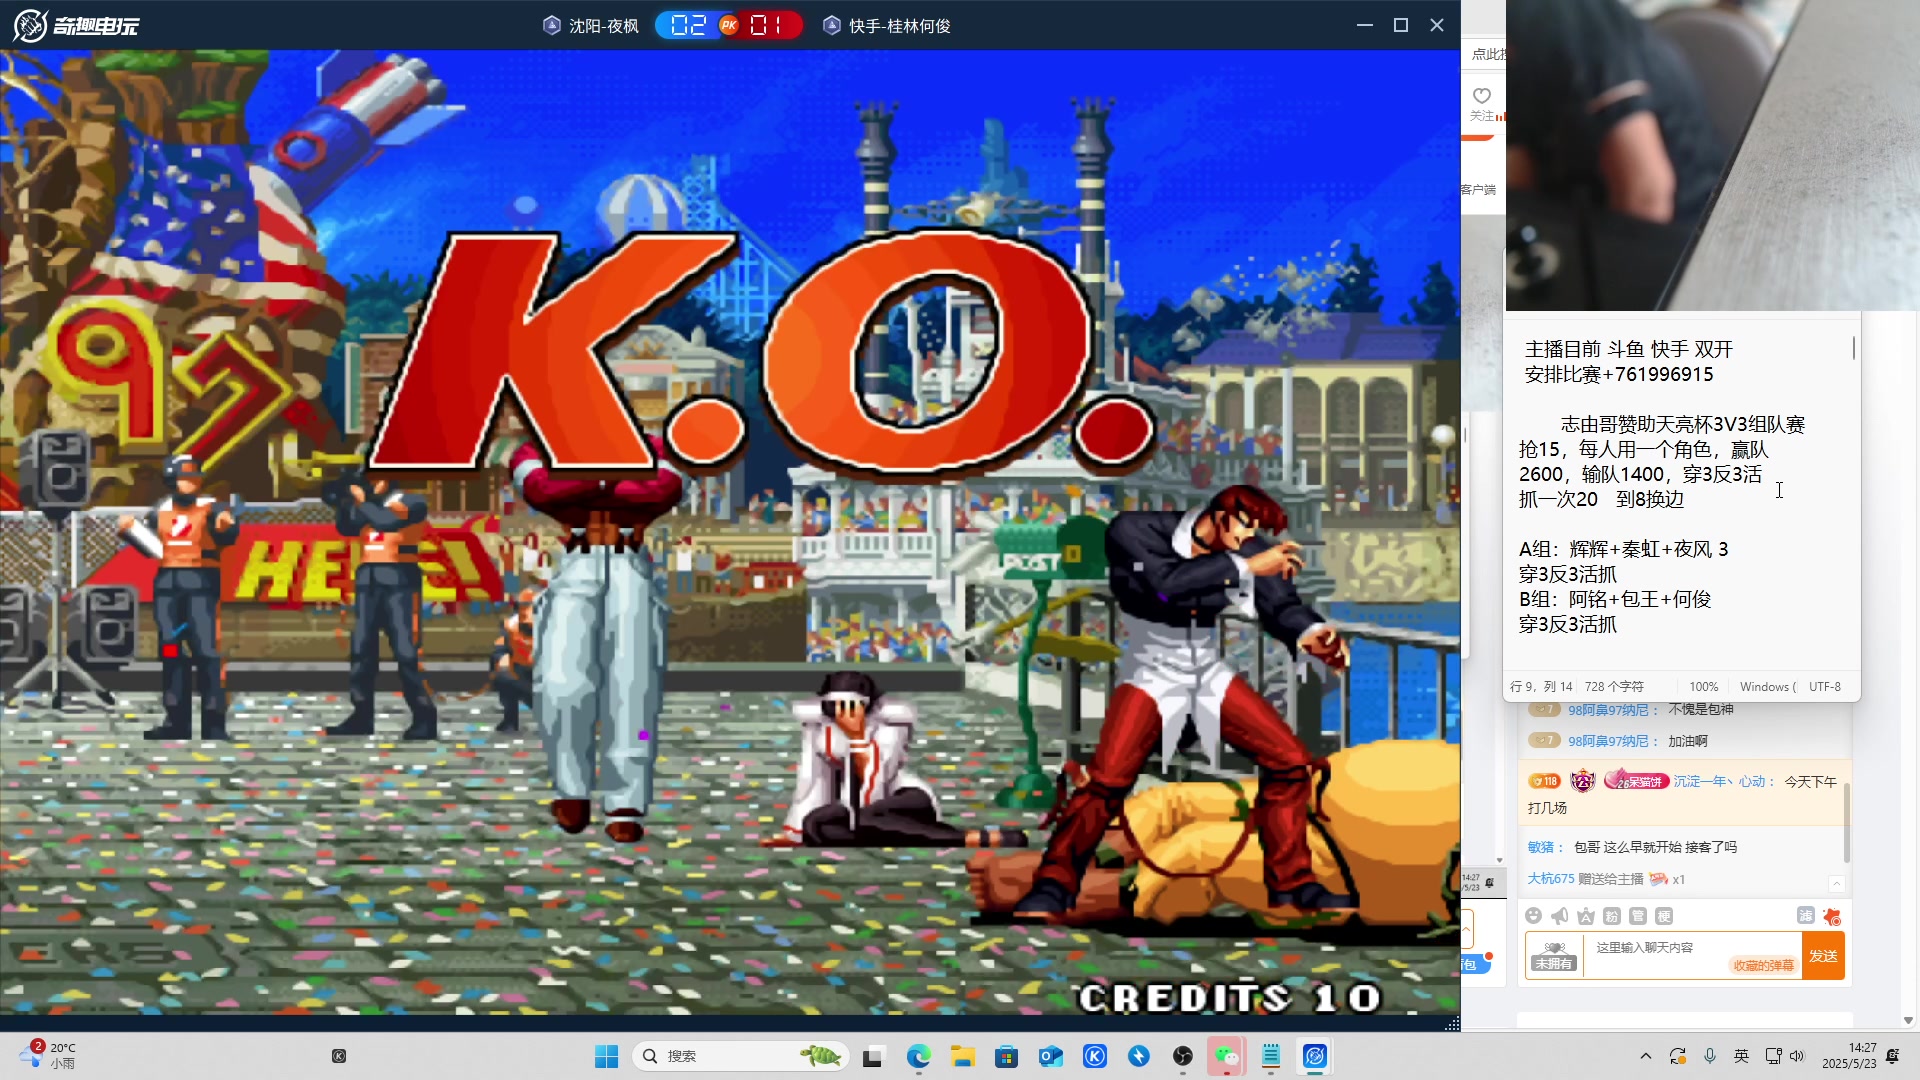Click the red splash effects icon
This screenshot has height=1080, width=1920.
coord(1831,916)
